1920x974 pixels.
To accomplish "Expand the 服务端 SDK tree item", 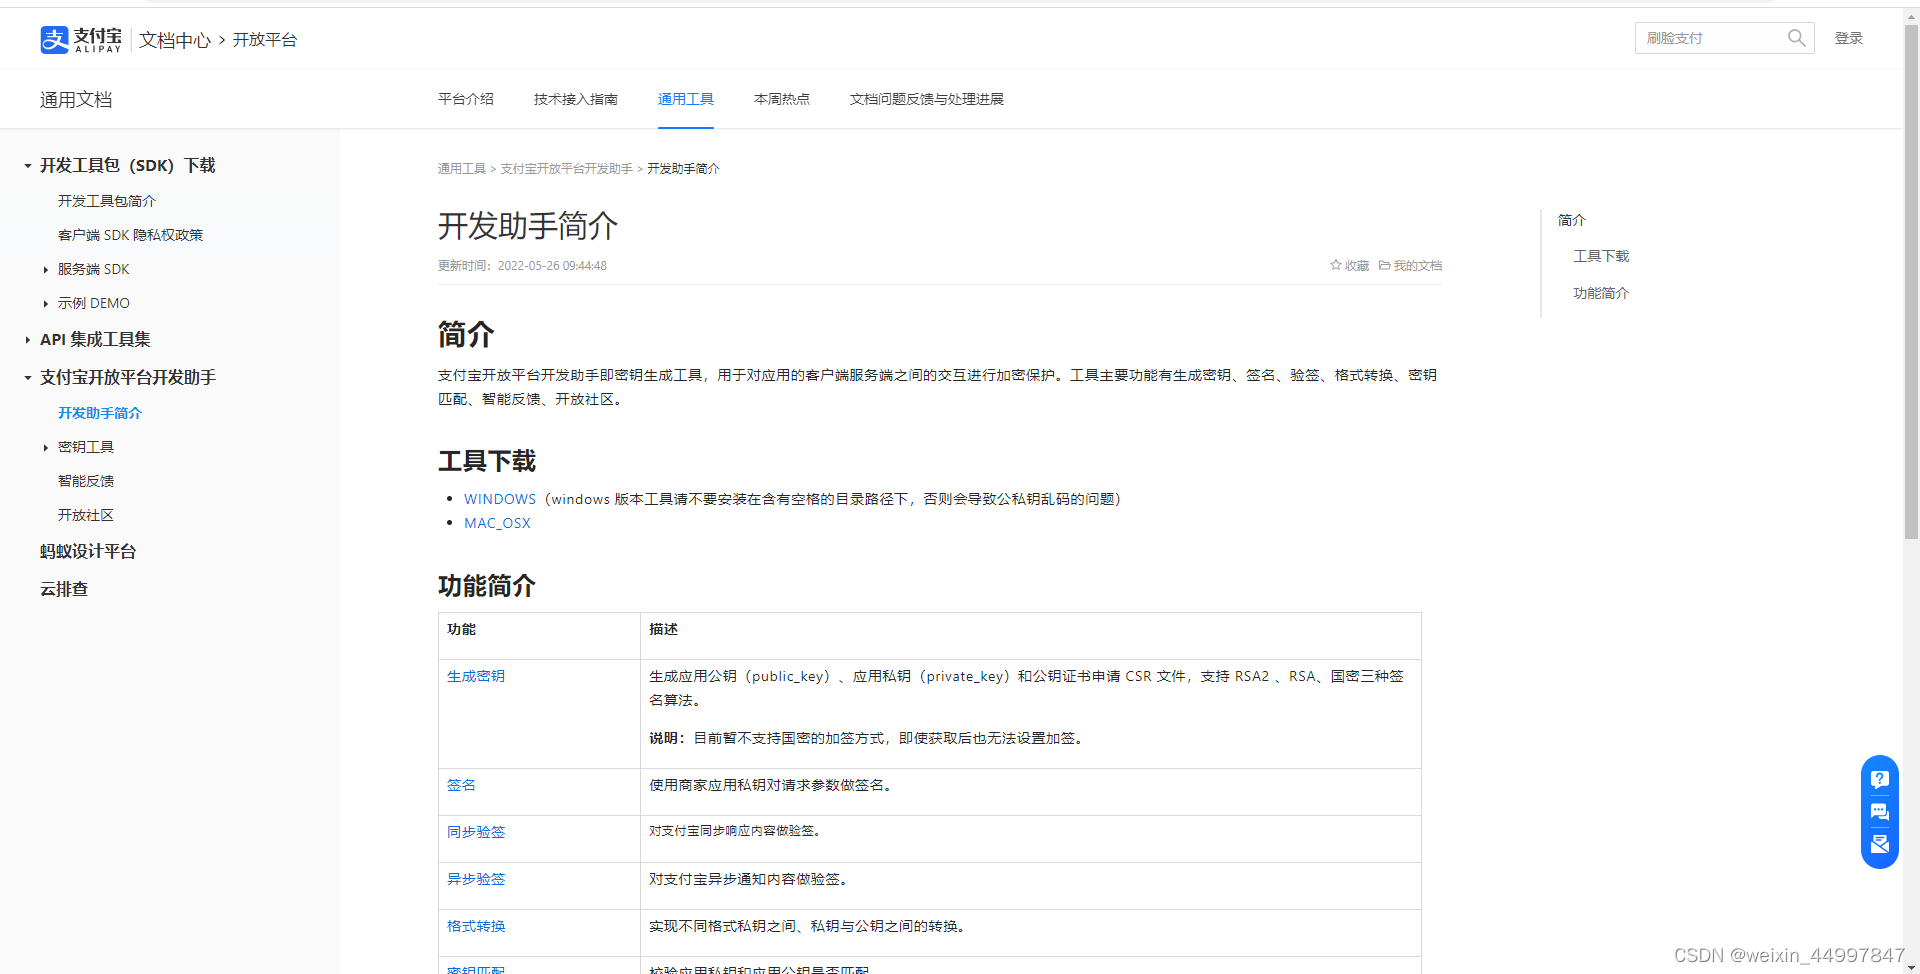I will point(46,270).
